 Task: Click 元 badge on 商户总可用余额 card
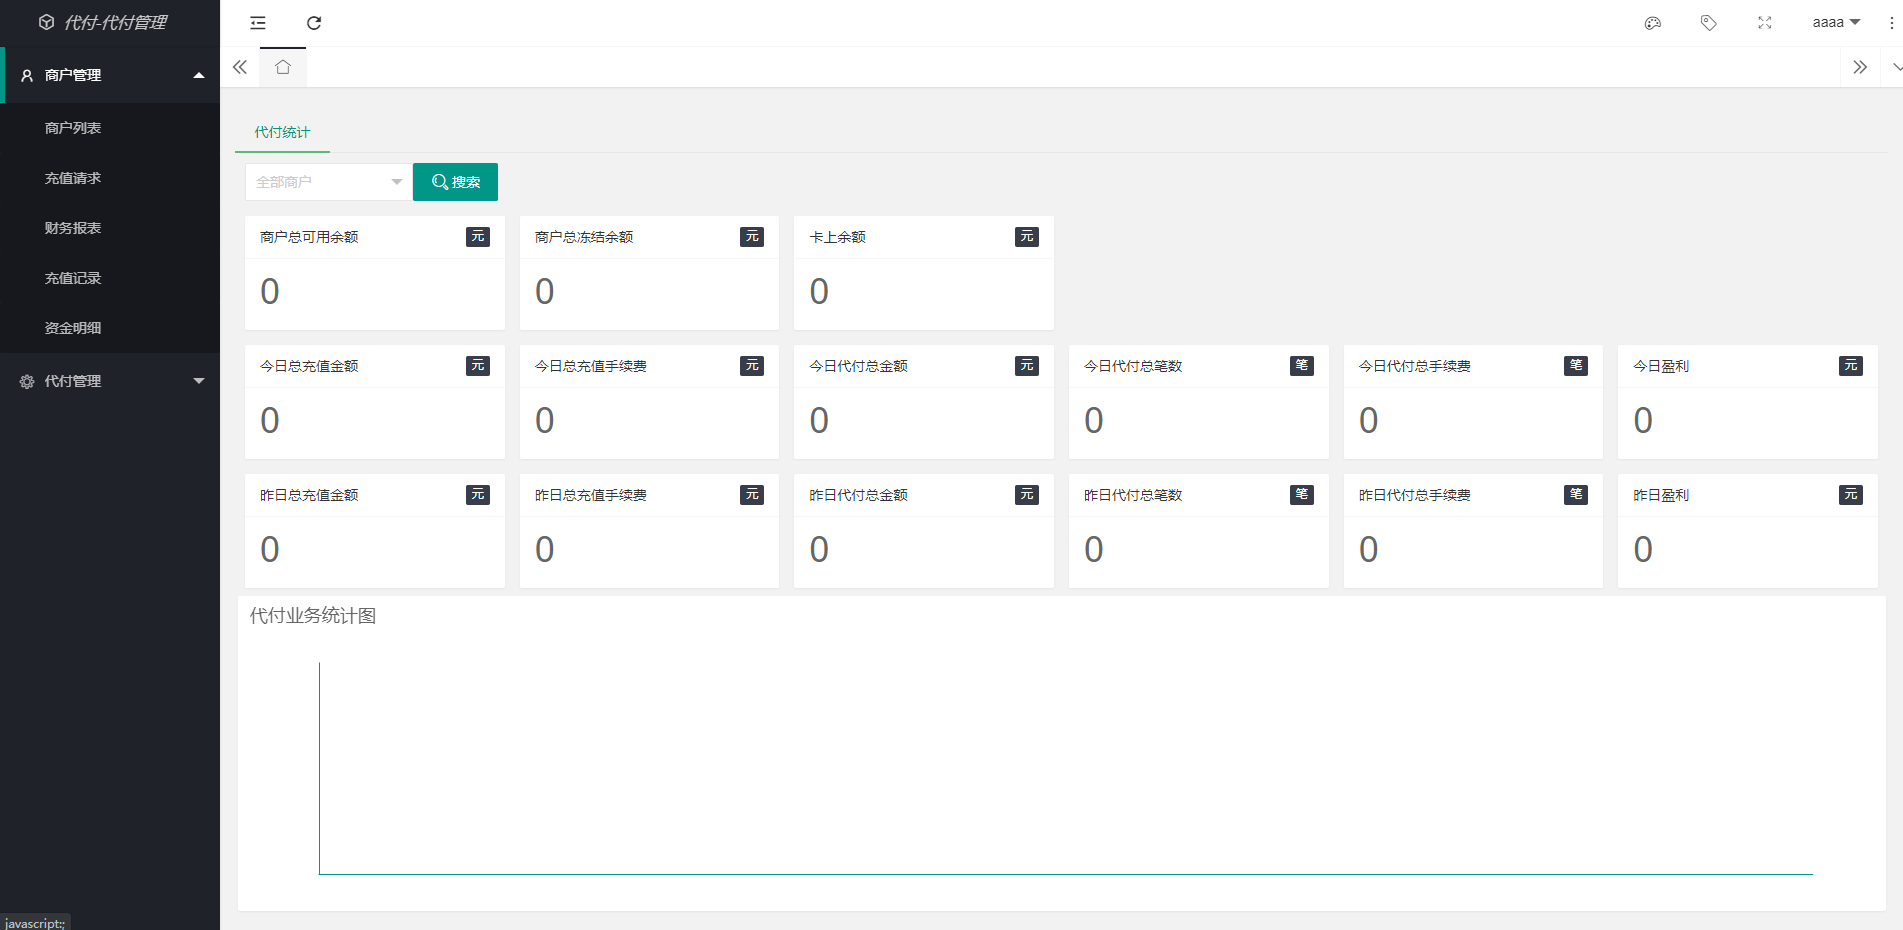coord(478,237)
